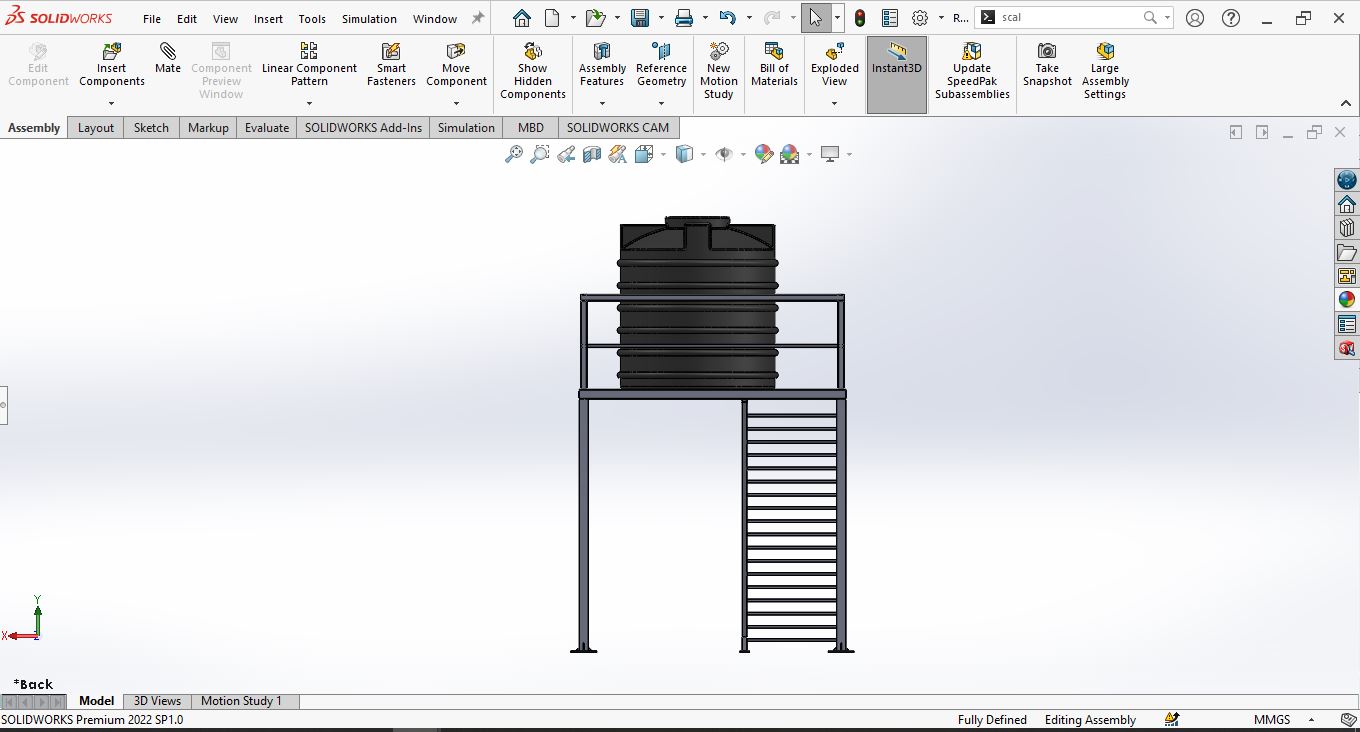This screenshot has width=1360, height=732.
Task: Expand Insert Components dropdown arrow
Action: point(112,103)
